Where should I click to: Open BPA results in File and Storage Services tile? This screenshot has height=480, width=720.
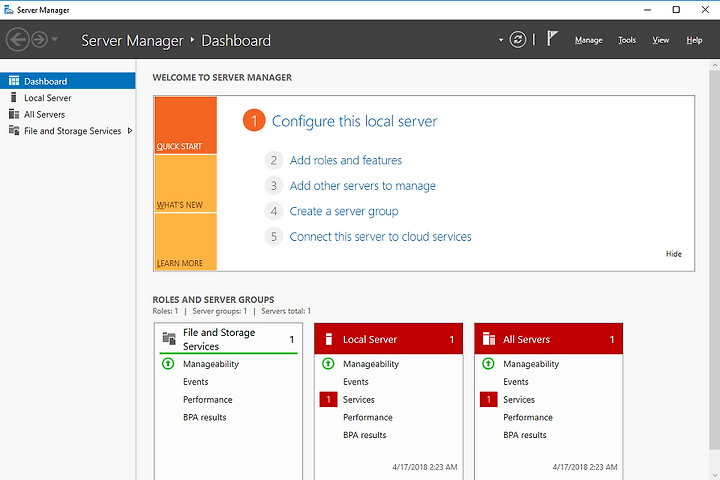(205, 418)
